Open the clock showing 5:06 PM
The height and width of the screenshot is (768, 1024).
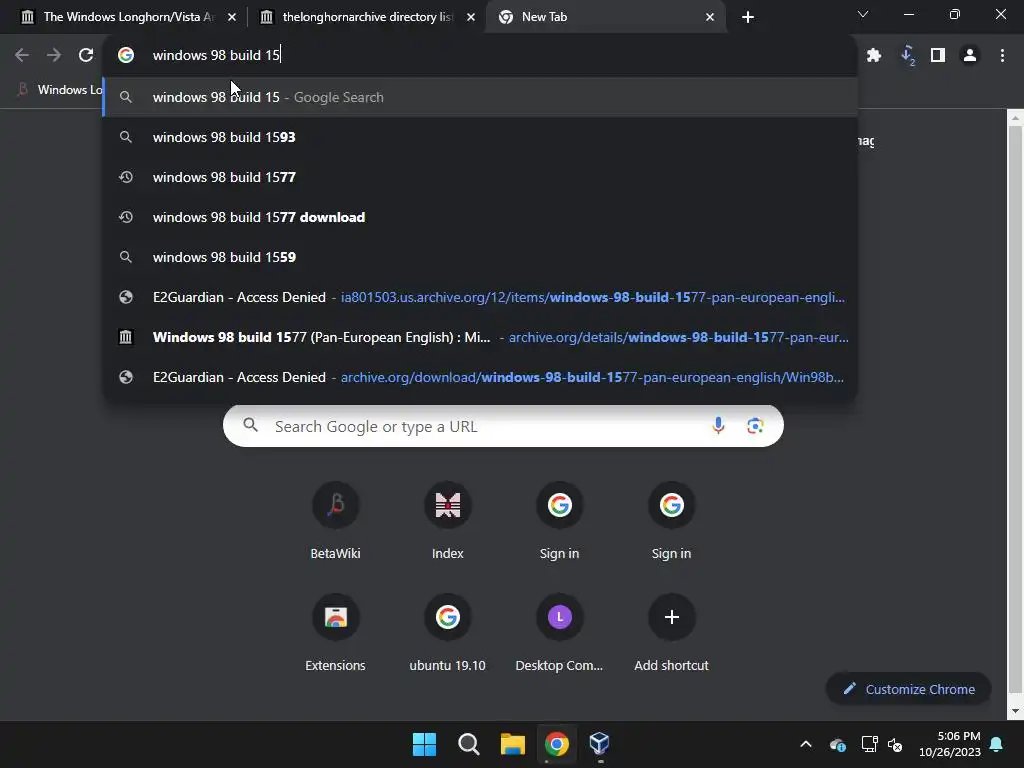(x=950, y=744)
